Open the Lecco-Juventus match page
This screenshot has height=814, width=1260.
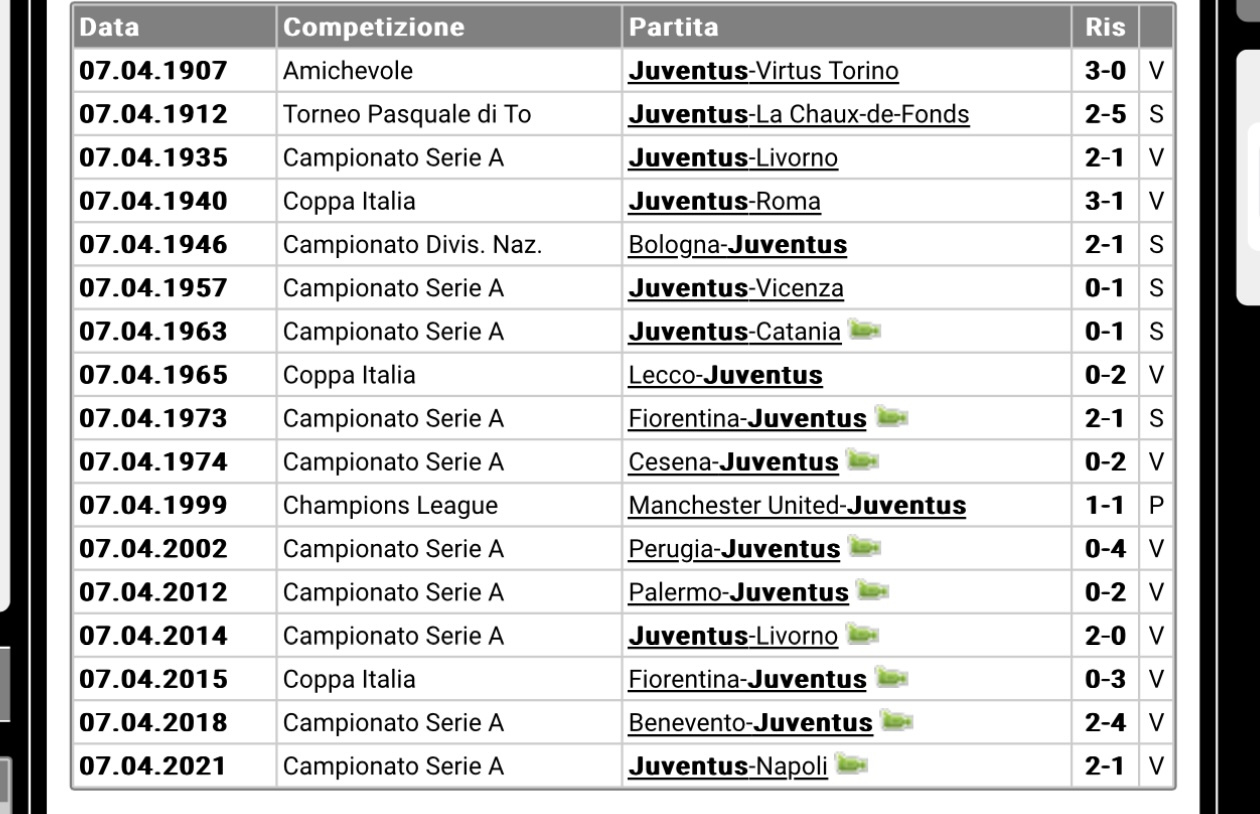tap(725, 375)
